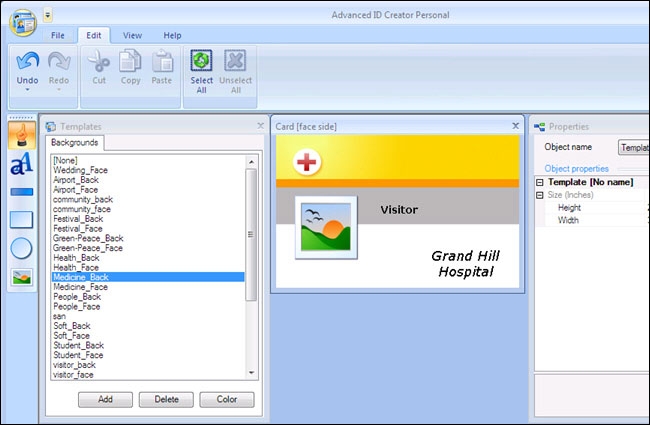Click the backgrounds list scrollbar thumb
The height and width of the screenshot is (425, 650).
[251, 234]
